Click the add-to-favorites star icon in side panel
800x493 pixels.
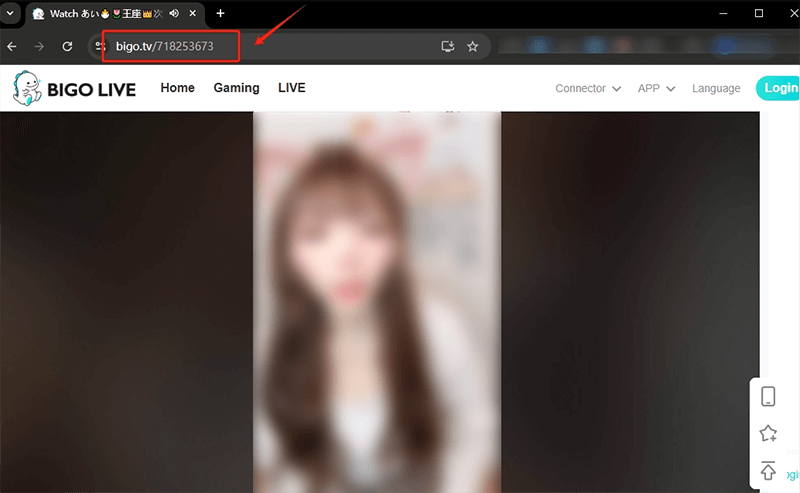coord(768,433)
